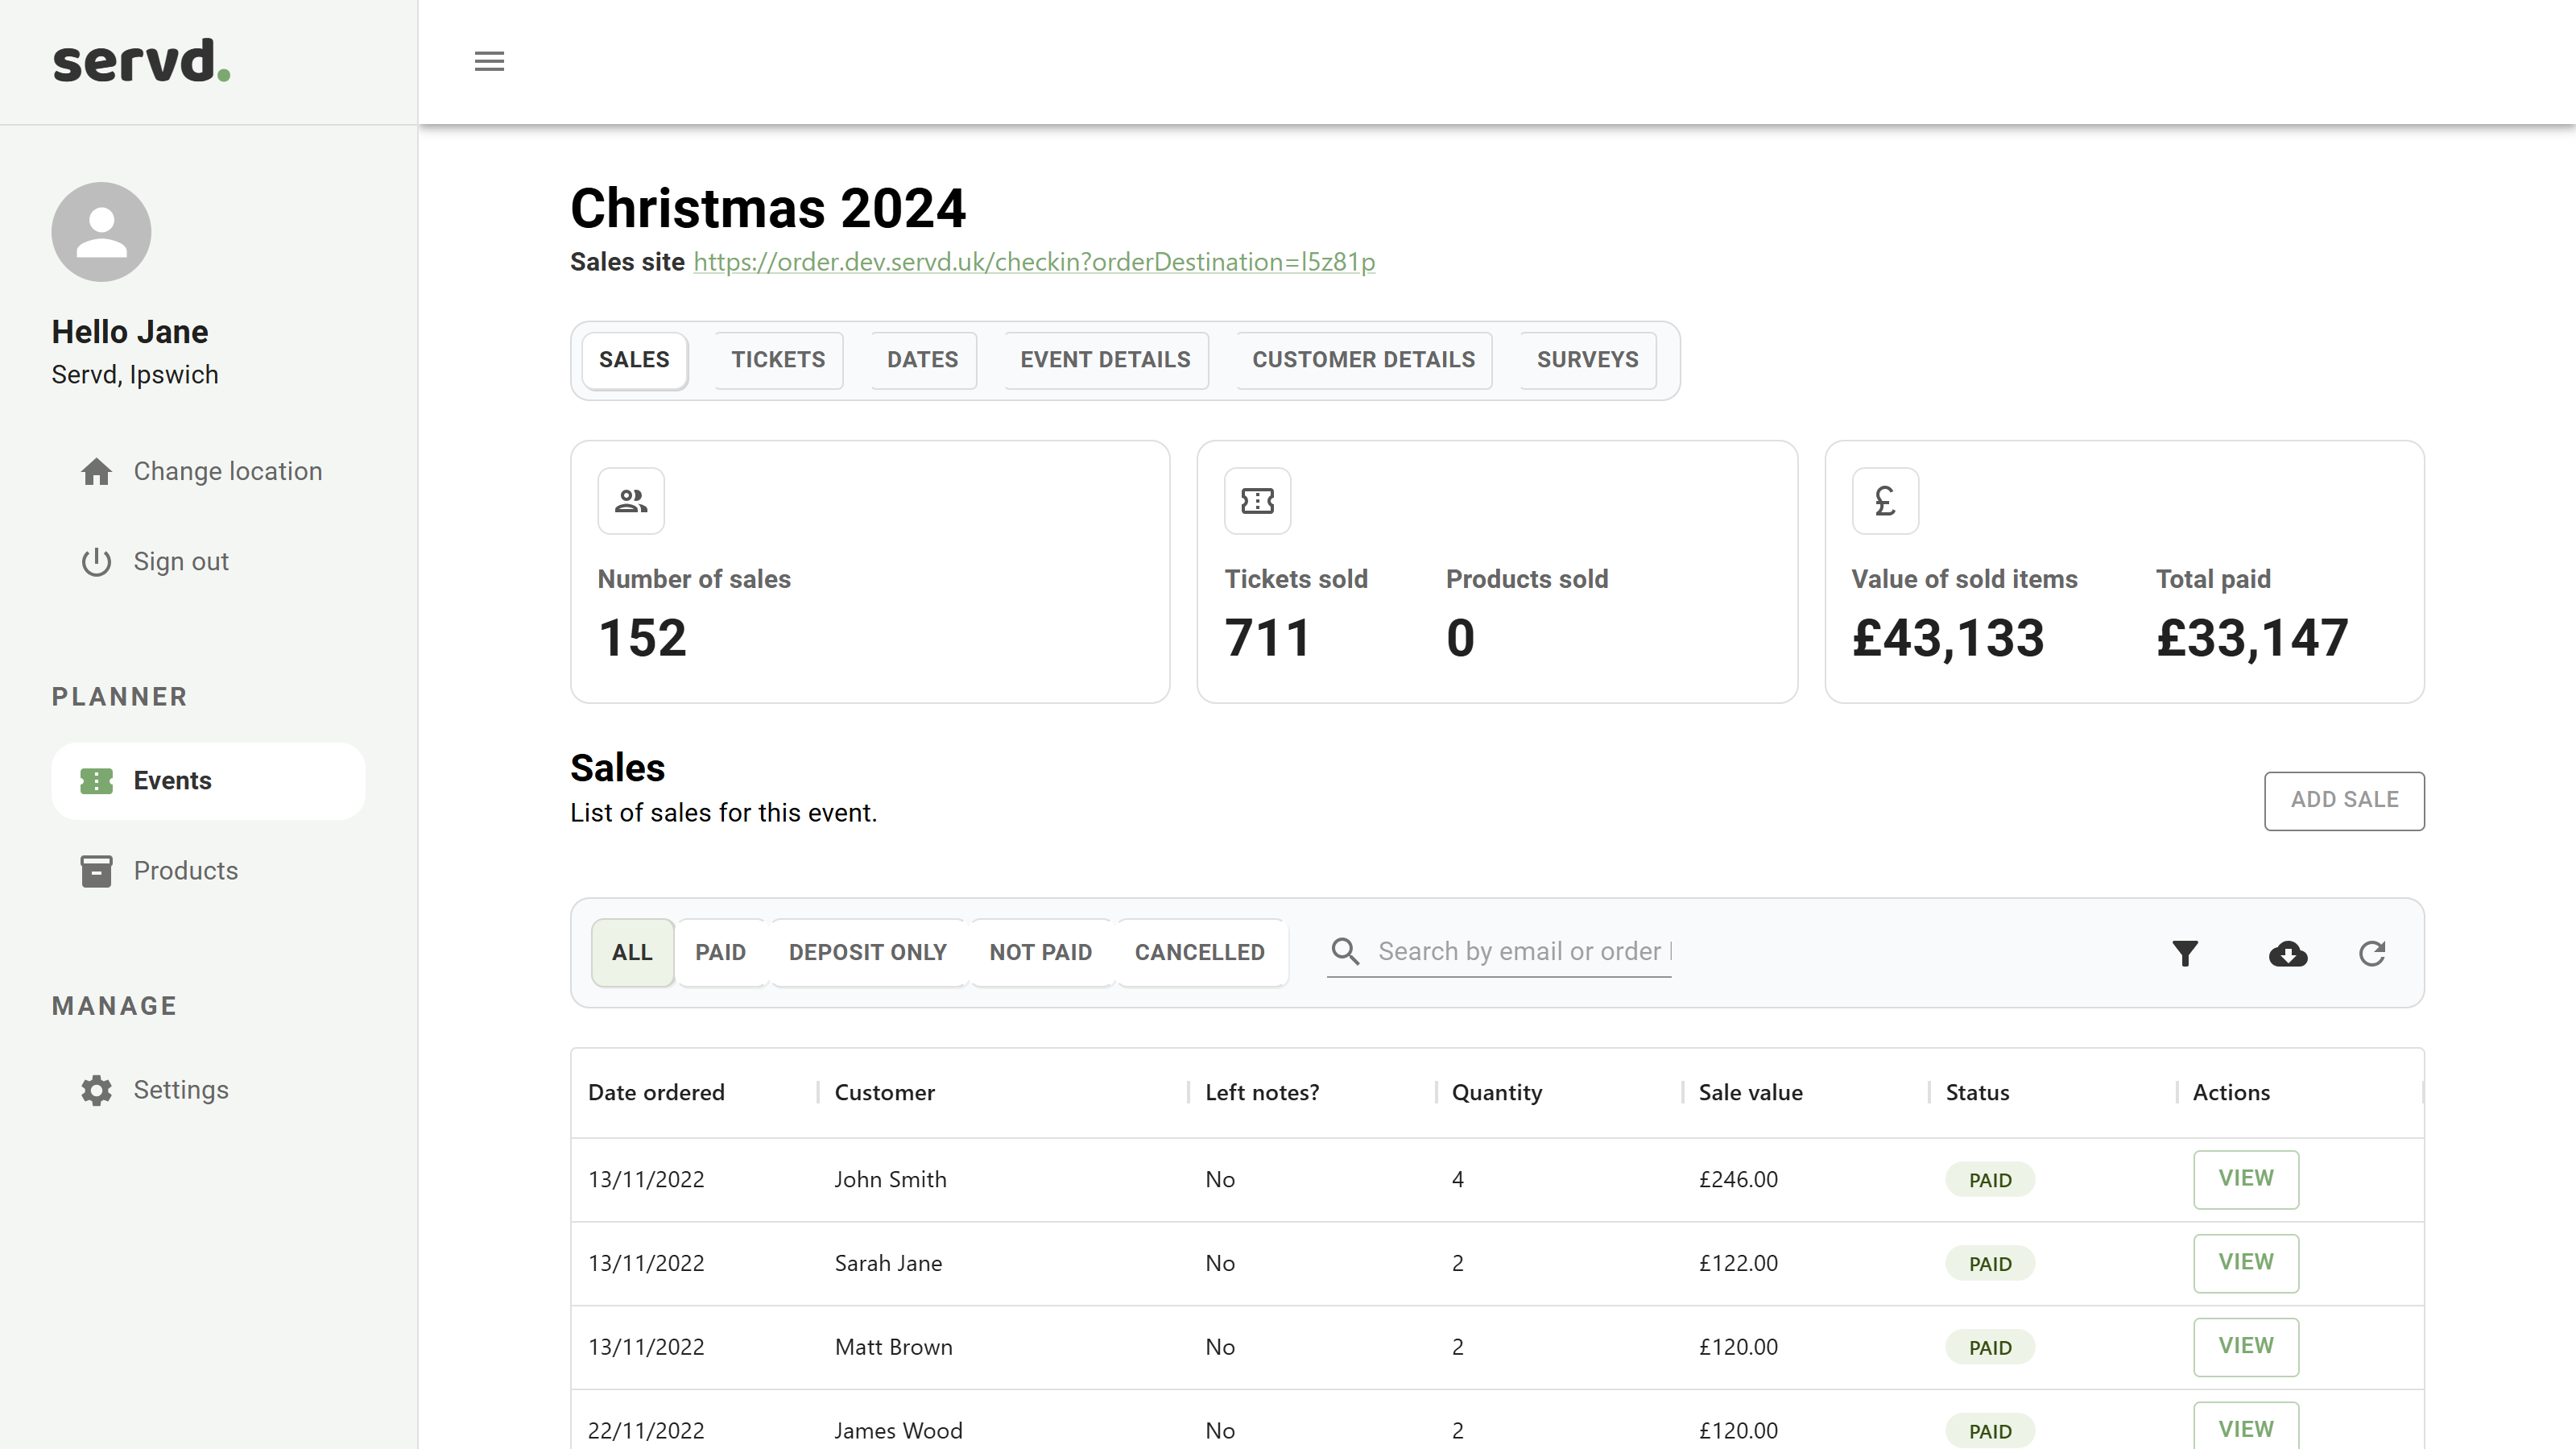Click the Number of sales value 152

642,638
